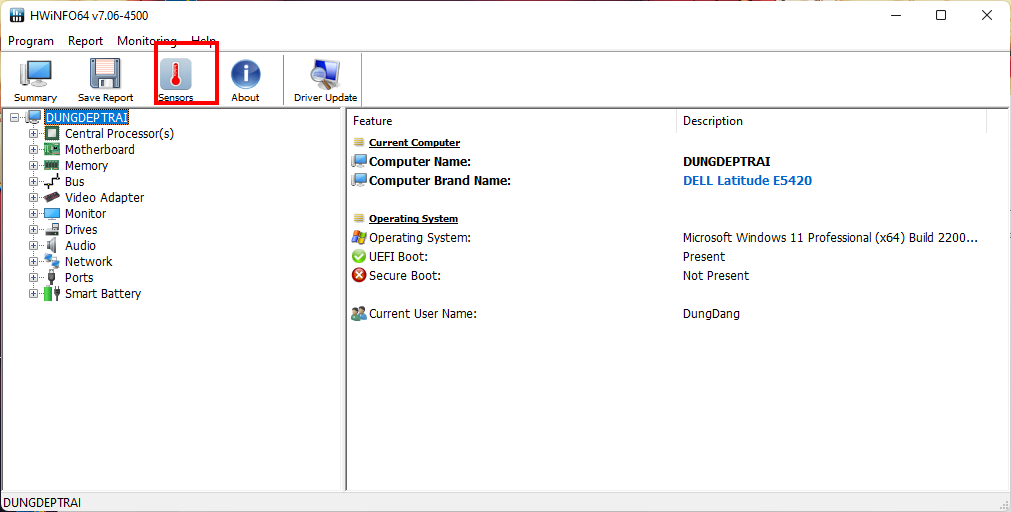
Task: Click the bold DUNGDEPTRAI computer name value
Action: [x=727, y=161]
